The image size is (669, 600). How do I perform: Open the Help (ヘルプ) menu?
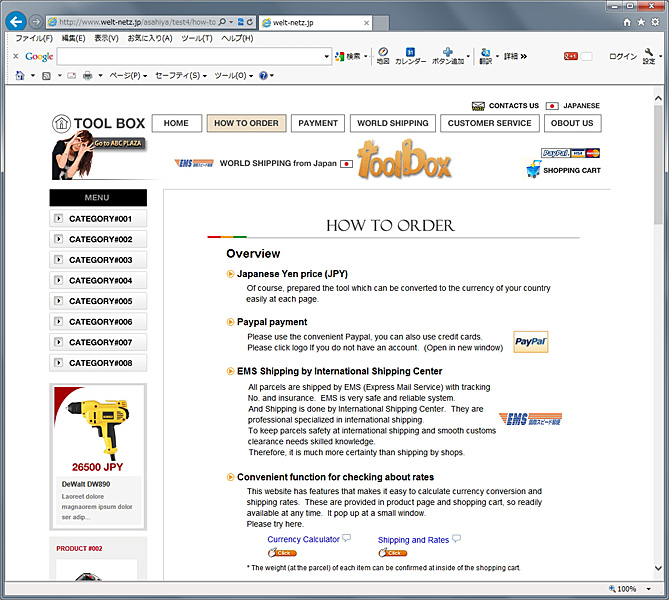237,38
